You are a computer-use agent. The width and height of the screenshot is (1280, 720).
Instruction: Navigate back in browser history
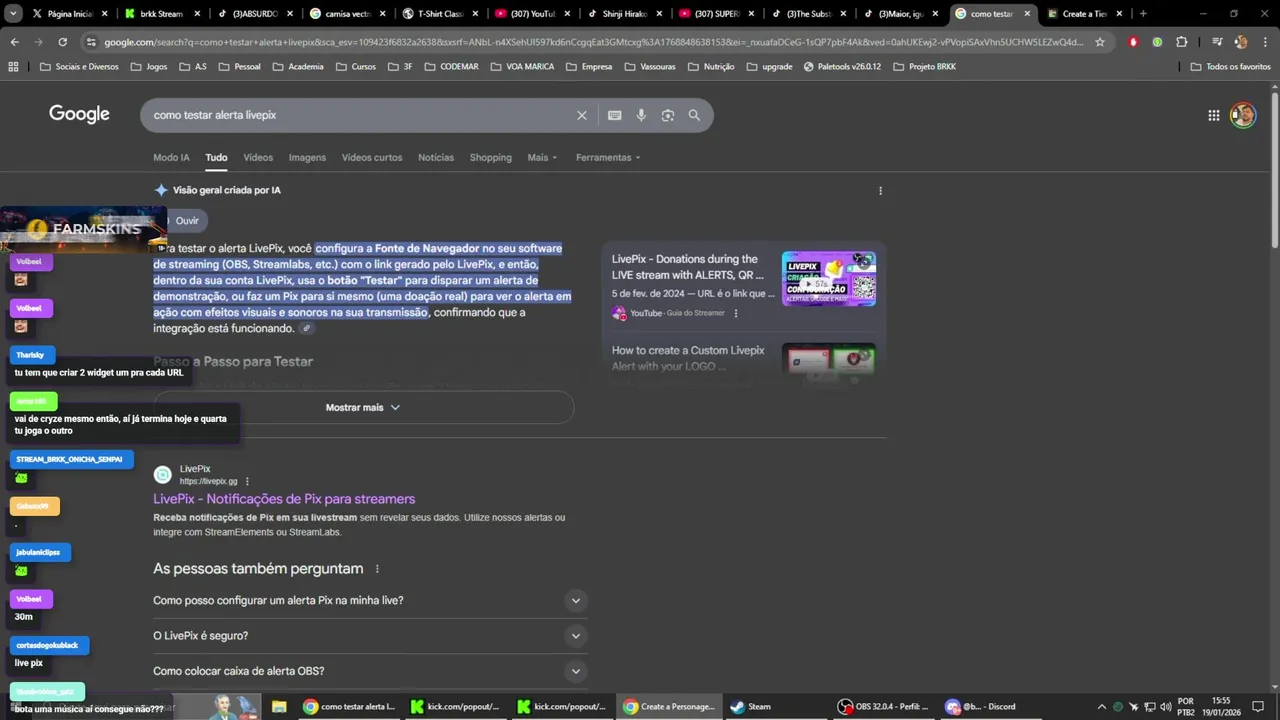14,42
